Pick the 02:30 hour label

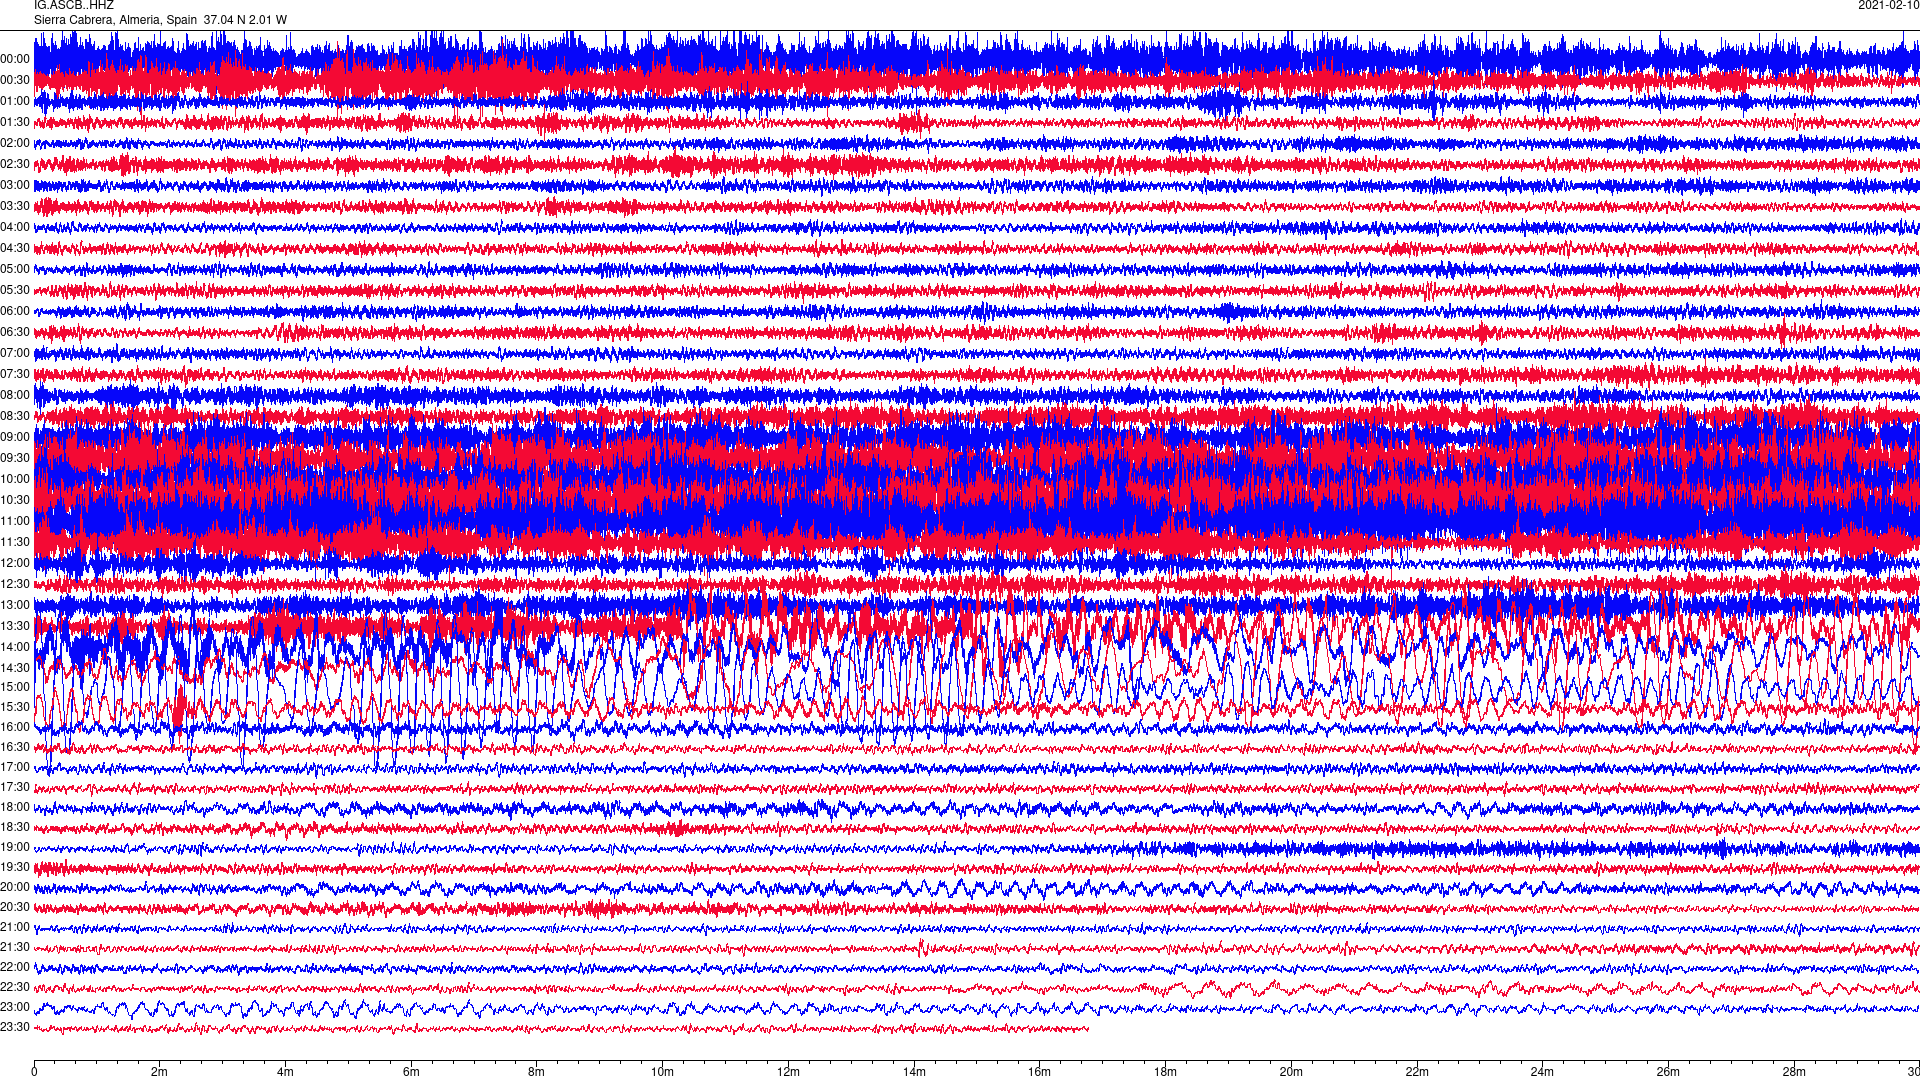tap(15, 164)
